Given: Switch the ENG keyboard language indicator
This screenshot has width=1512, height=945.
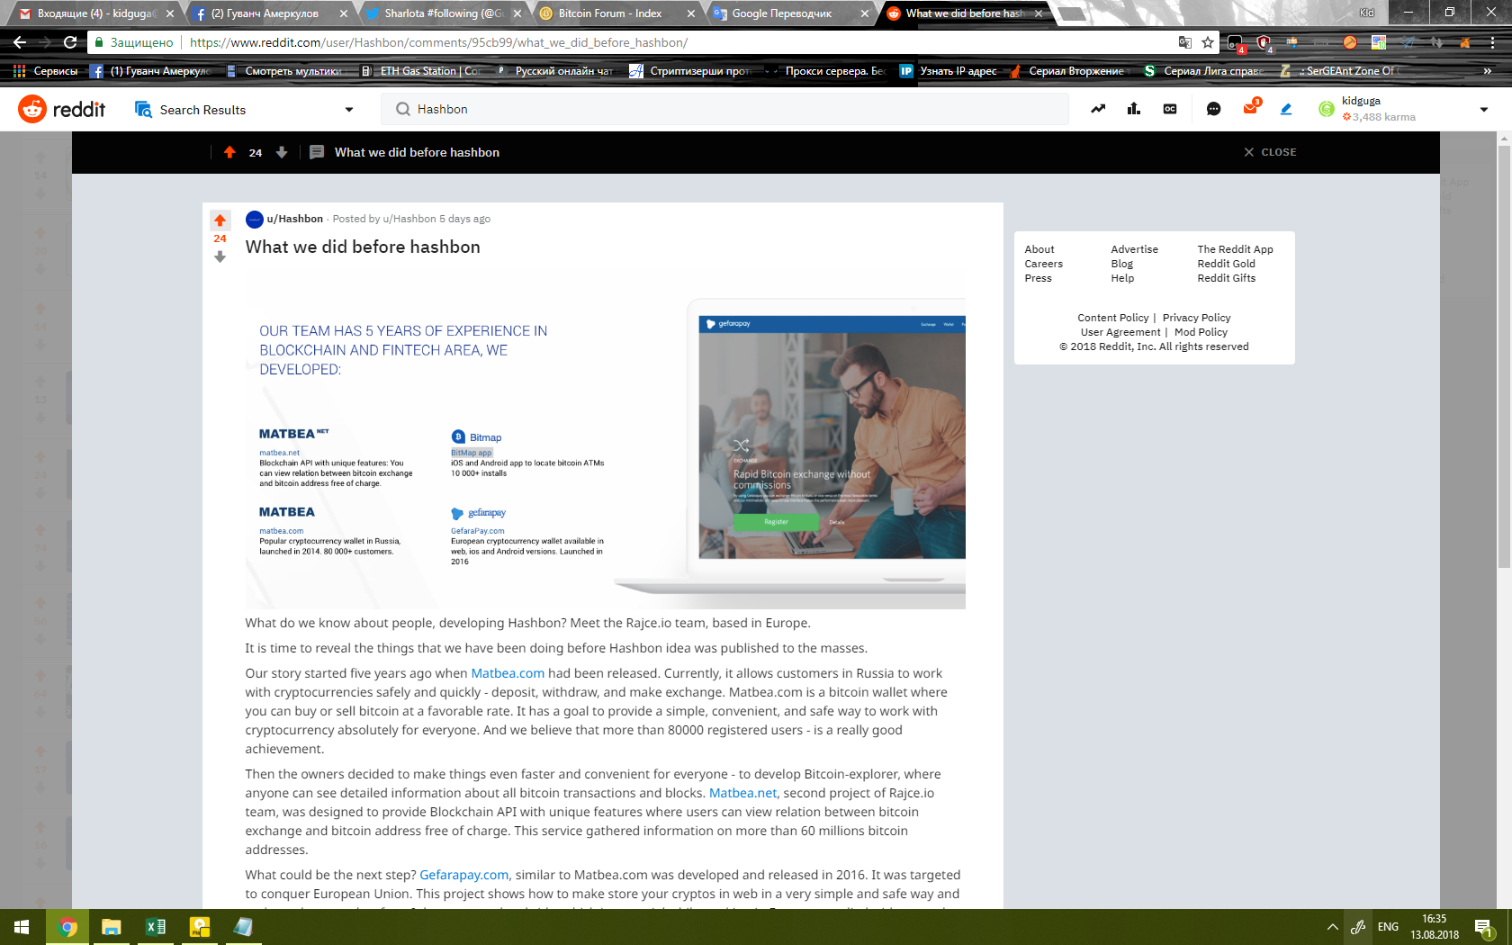Looking at the screenshot, I should pos(1388,927).
